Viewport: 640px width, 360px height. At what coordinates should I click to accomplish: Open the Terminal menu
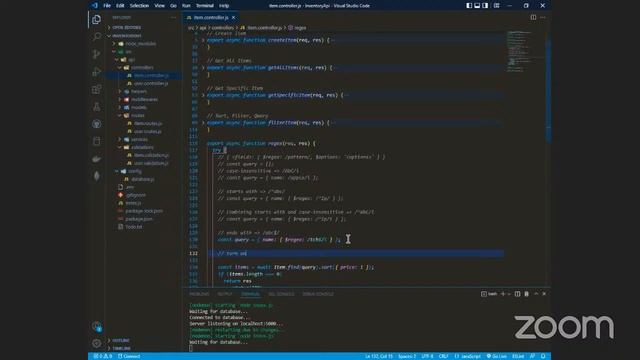tap(204, 6)
